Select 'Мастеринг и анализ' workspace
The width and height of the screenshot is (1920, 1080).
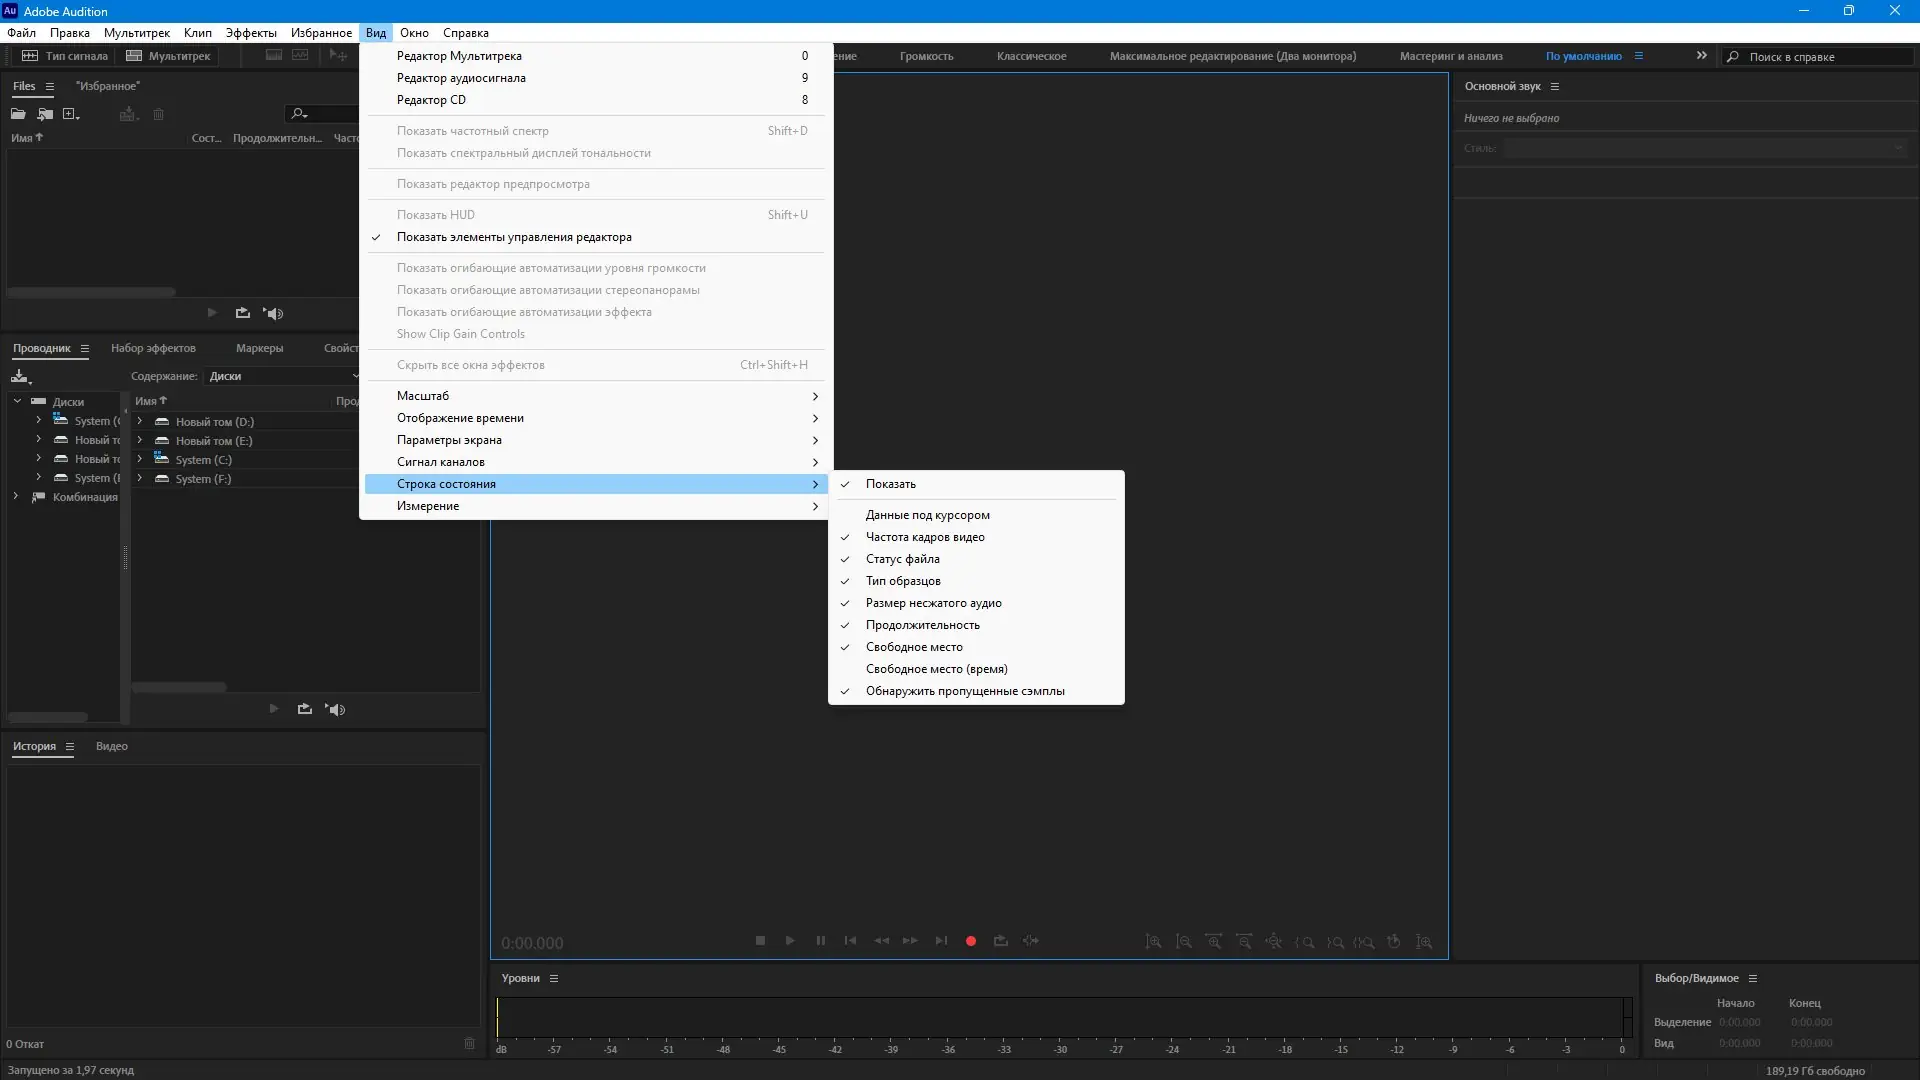[x=1450, y=56]
